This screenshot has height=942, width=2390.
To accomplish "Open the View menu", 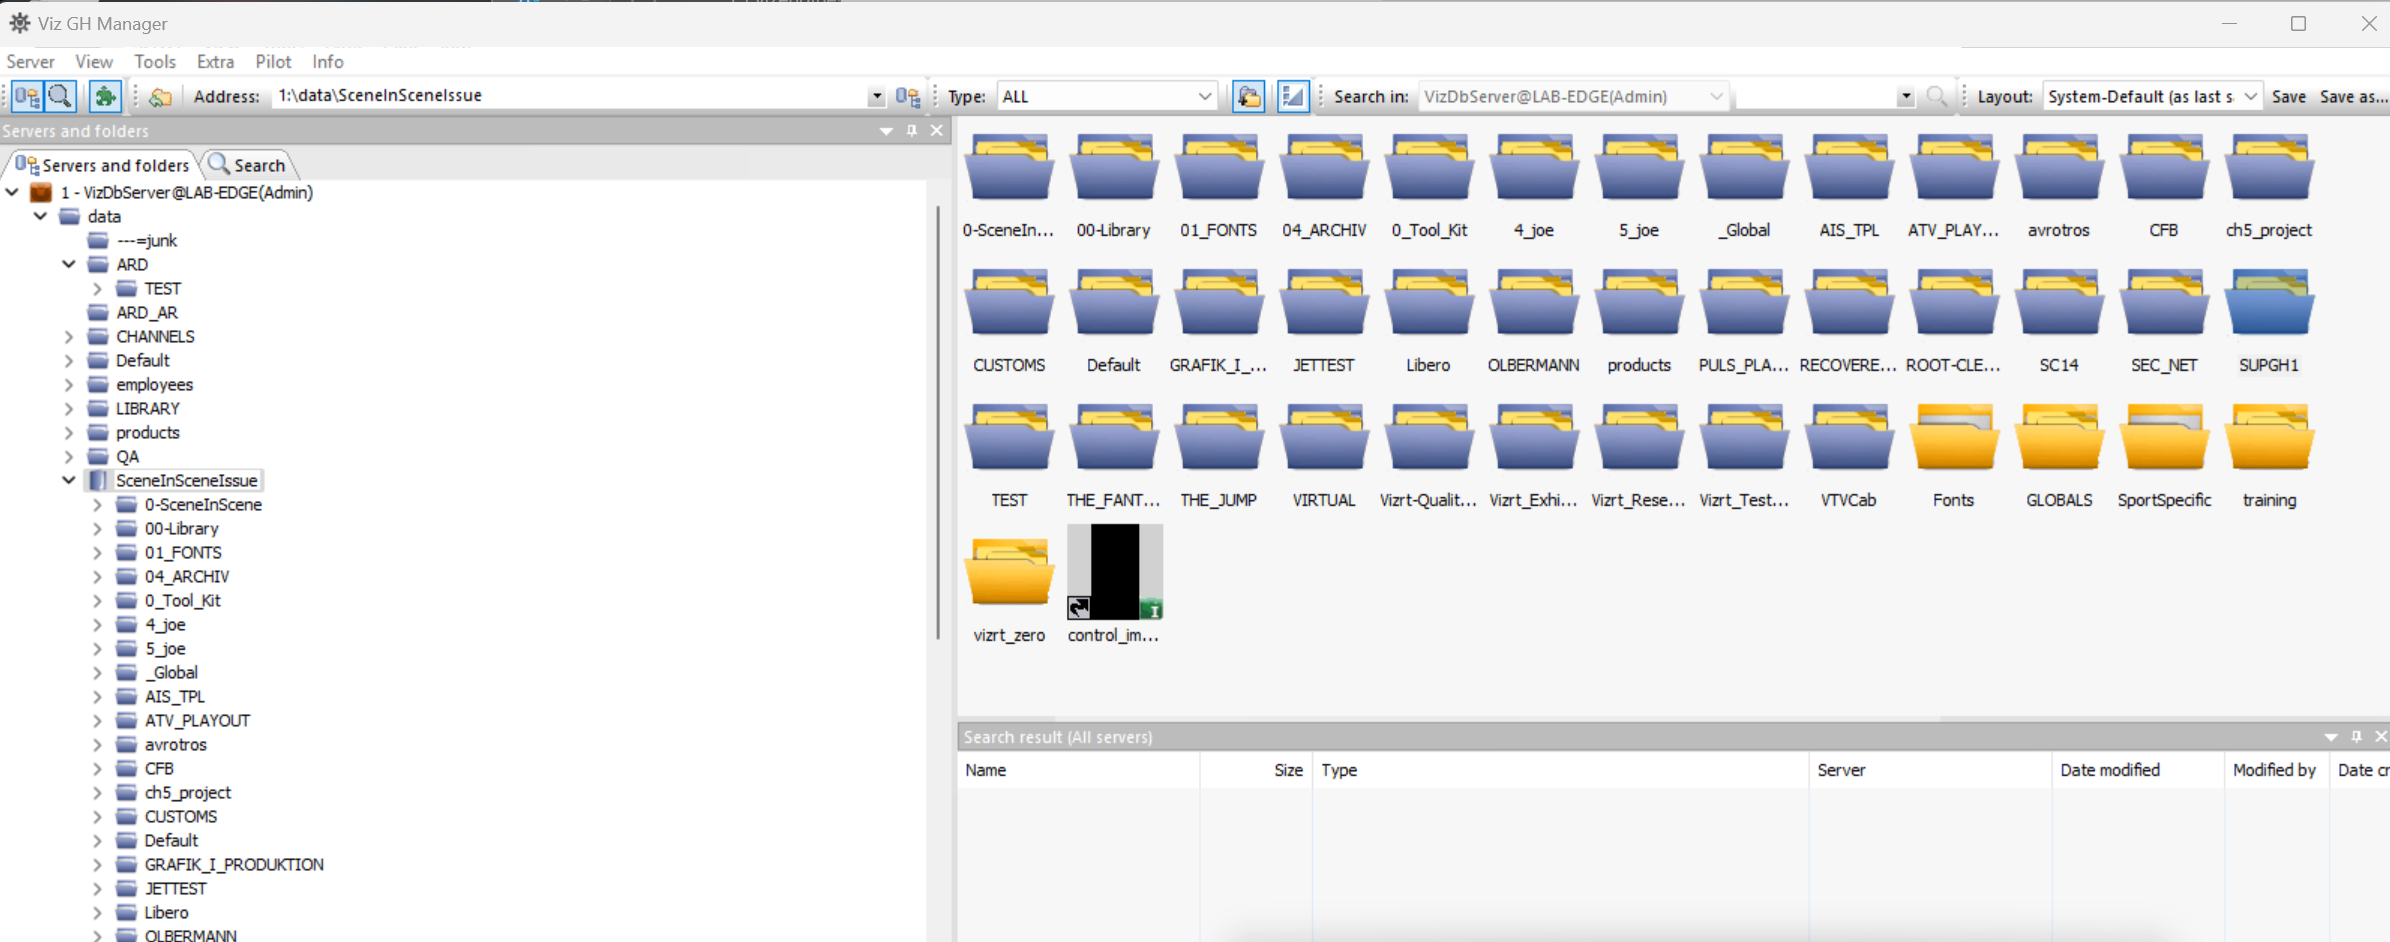I will (94, 62).
